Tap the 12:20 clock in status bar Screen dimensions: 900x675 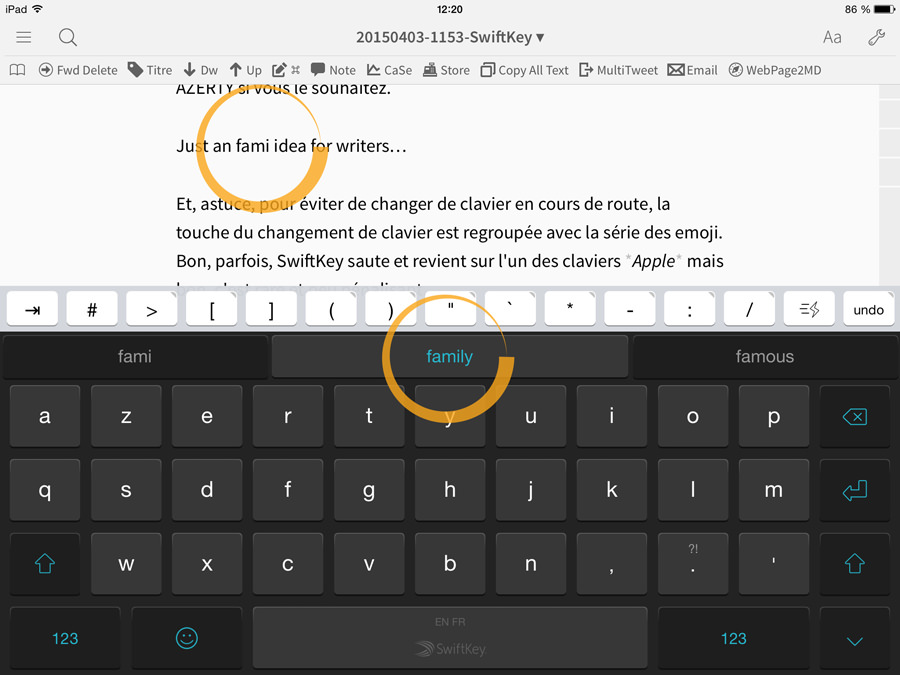coord(449,9)
